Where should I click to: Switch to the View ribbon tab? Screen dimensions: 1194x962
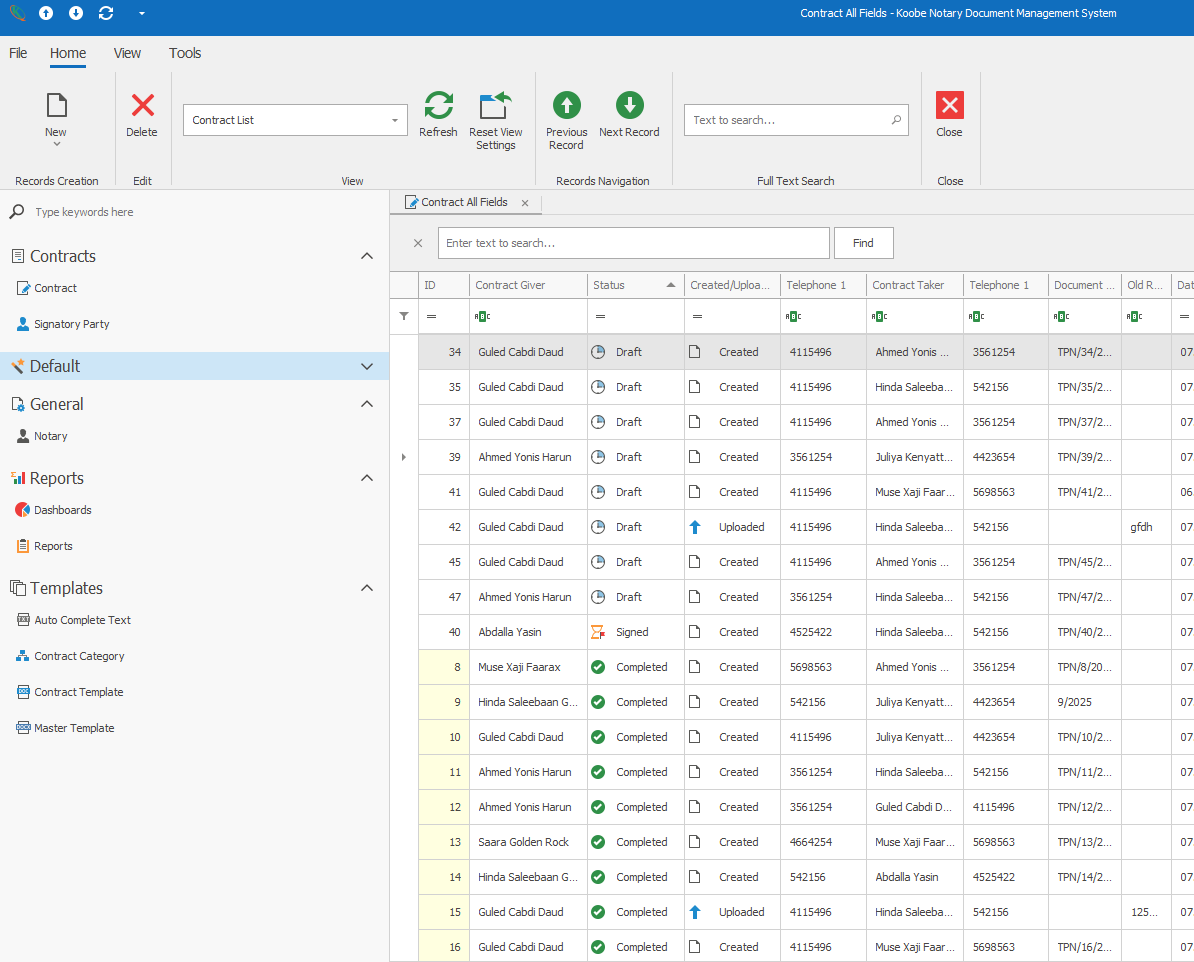click(127, 53)
